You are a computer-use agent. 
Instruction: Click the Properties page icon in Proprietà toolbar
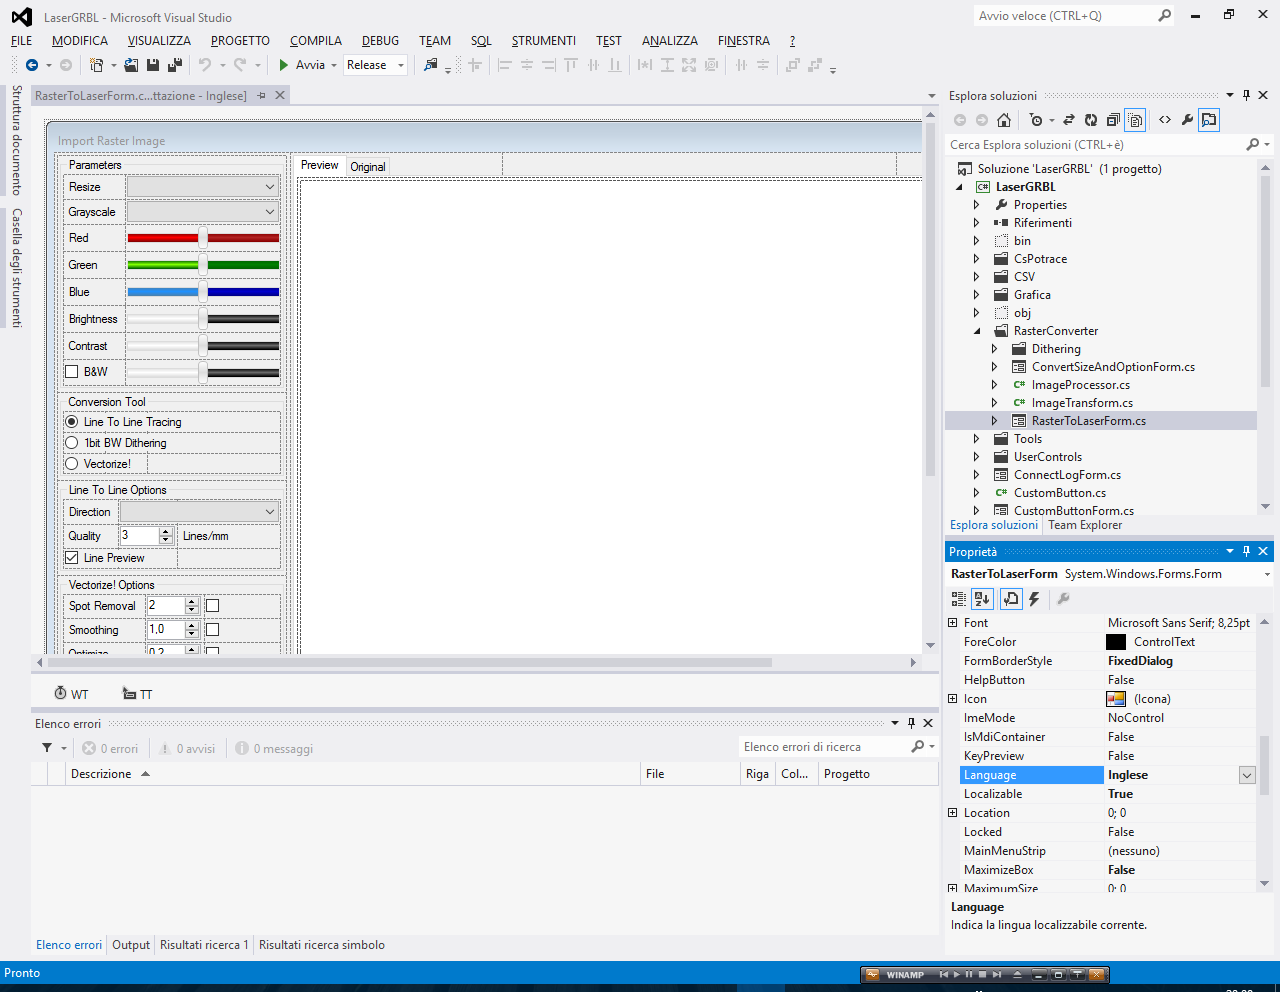pos(1010,599)
